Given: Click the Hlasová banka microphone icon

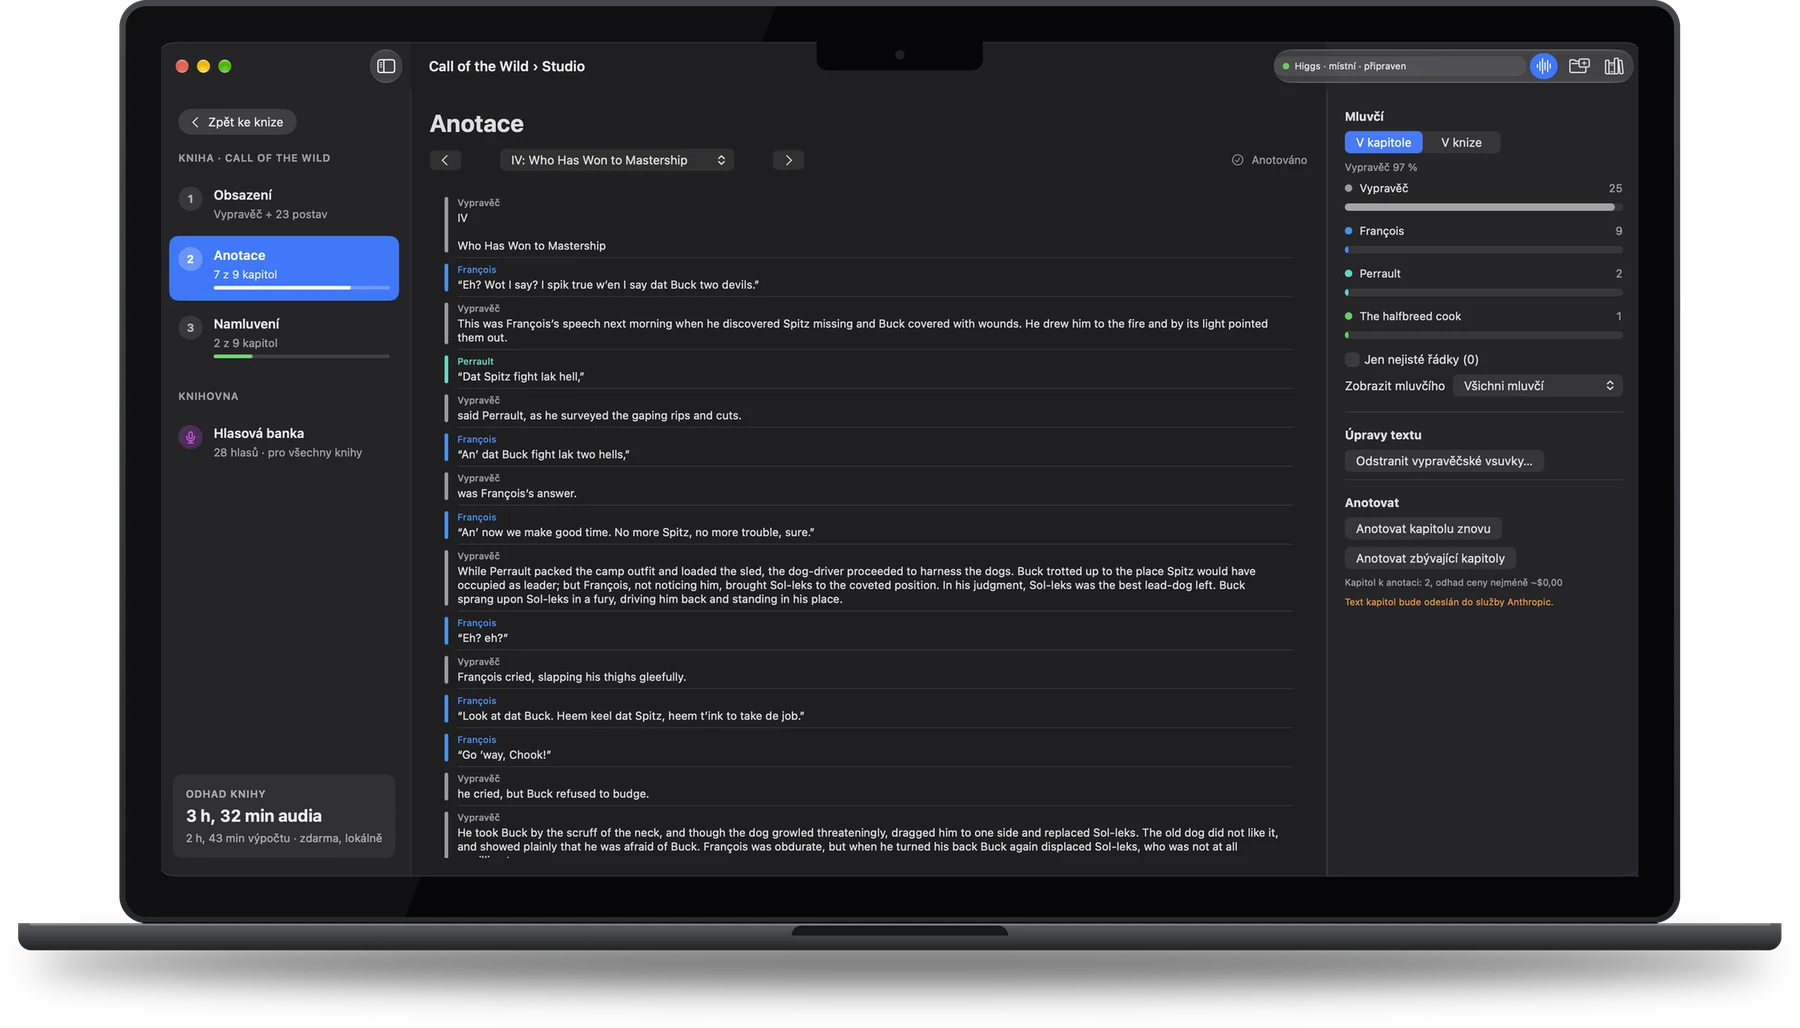Looking at the screenshot, I should 190,437.
